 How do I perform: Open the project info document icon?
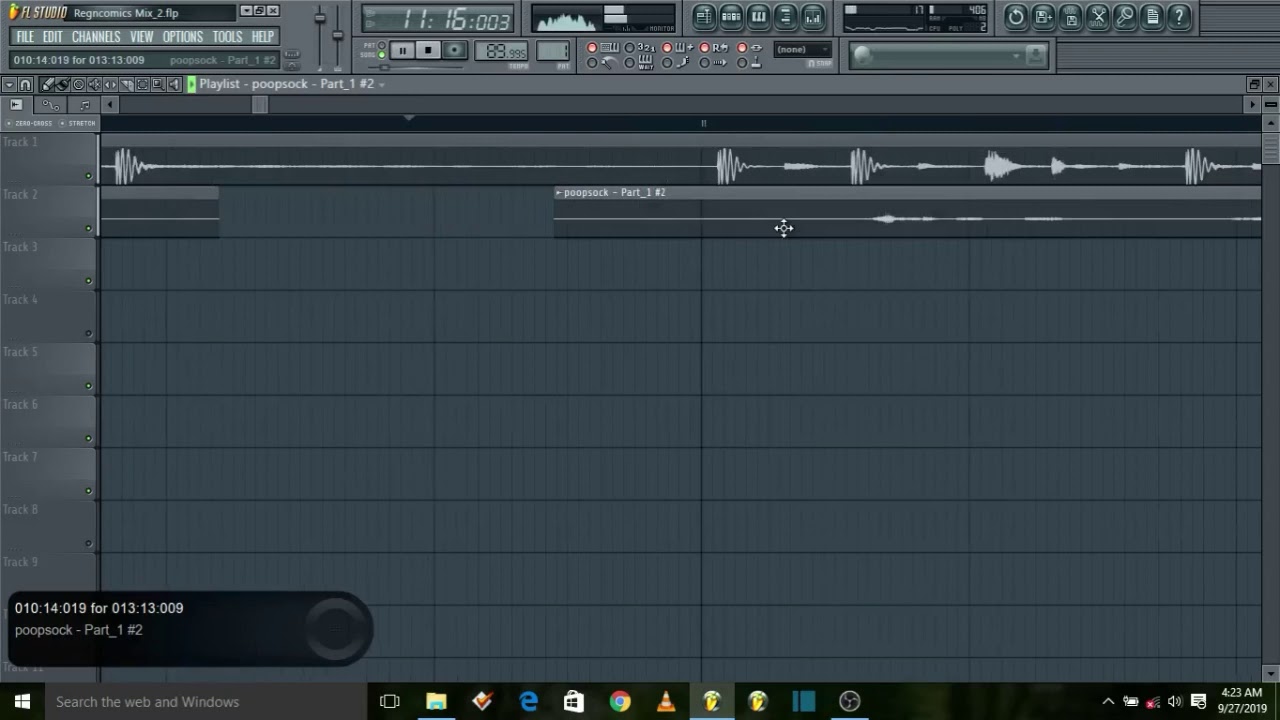[1152, 16]
